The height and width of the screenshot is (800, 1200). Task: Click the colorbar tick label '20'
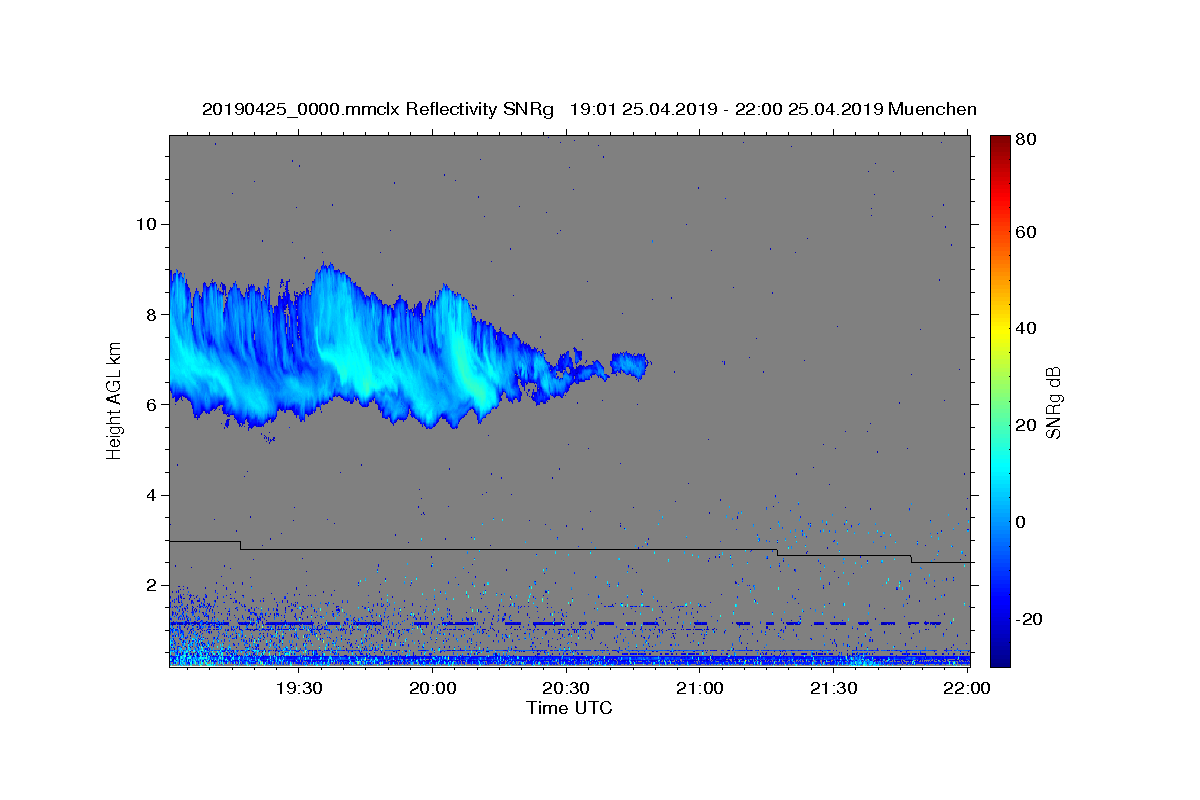point(1027,426)
